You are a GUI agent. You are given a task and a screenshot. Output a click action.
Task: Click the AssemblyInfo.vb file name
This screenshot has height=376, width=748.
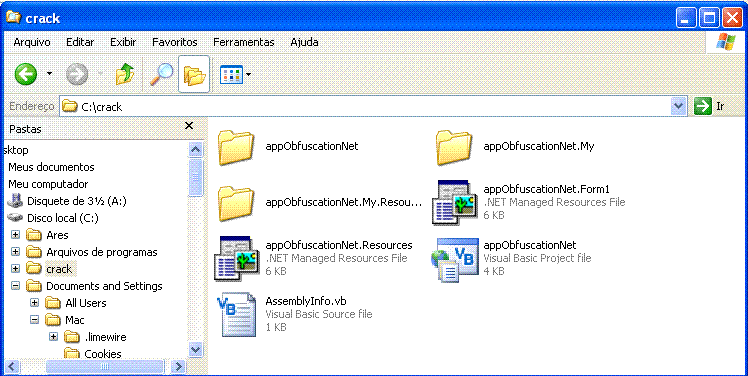click(306, 302)
